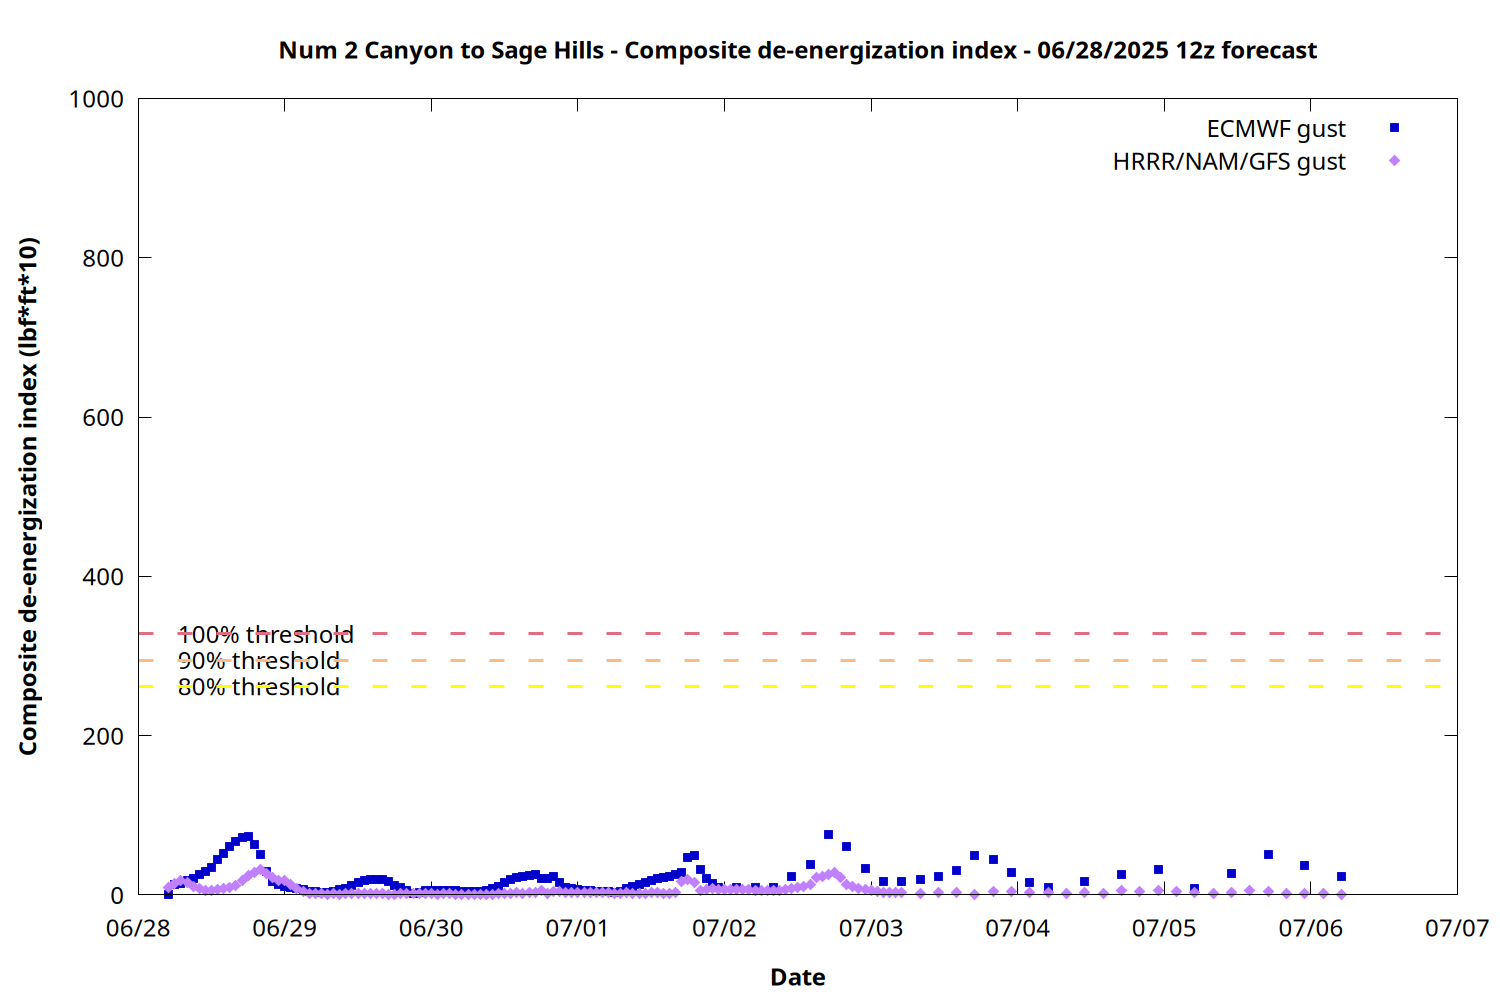Viewport: 1500px width, 1000px height.
Task: Click the x-axis date 06/30
Action: pyautogui.click(x=431, y=928)
